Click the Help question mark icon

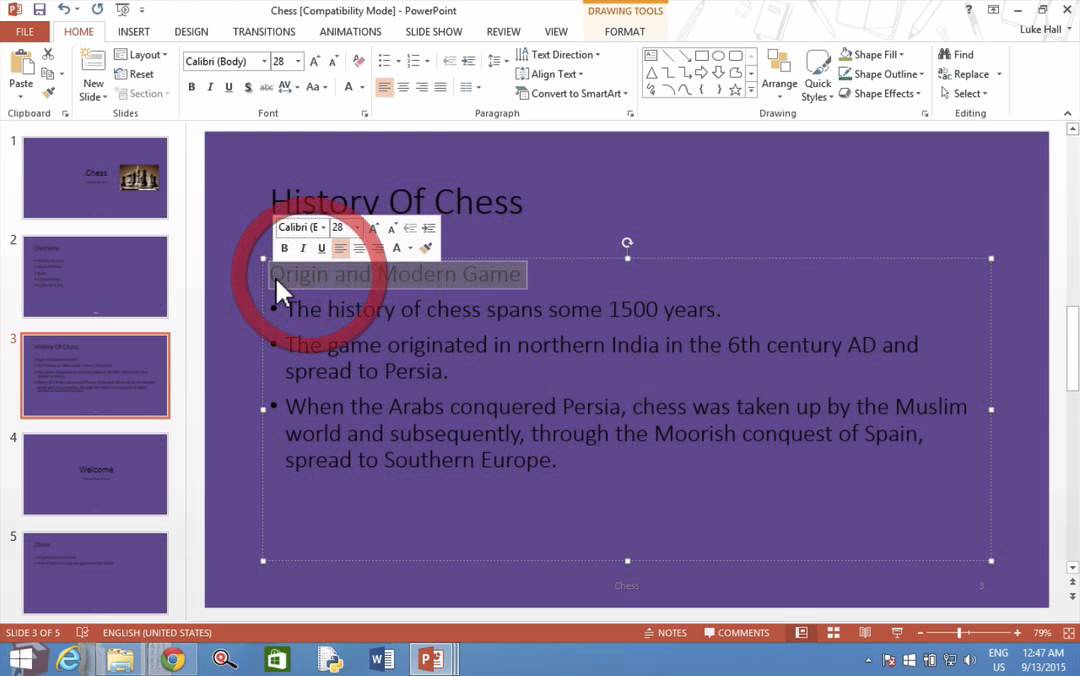[x=968, y=10]
